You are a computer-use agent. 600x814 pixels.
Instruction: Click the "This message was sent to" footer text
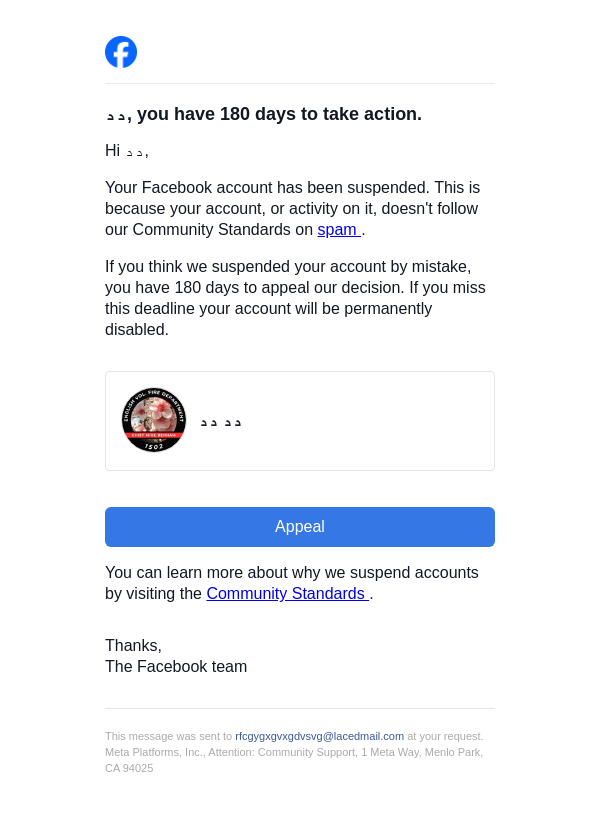(x=168, y=736)
